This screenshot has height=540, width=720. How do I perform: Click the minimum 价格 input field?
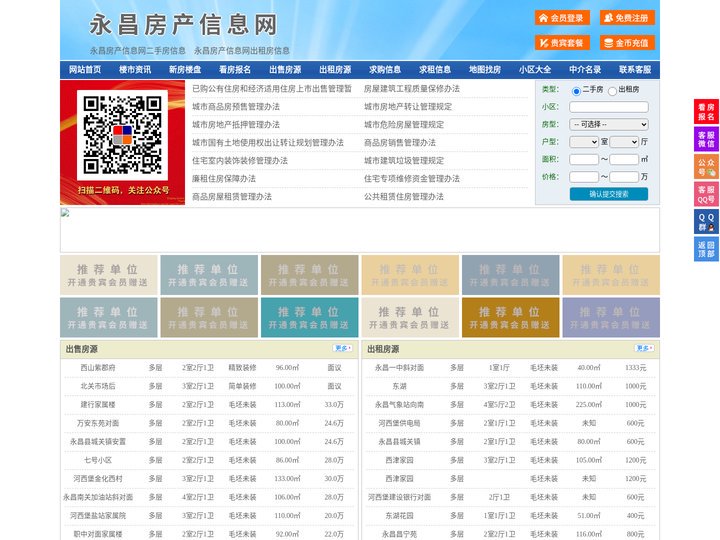pyautogui.click(x=584, y=177)
